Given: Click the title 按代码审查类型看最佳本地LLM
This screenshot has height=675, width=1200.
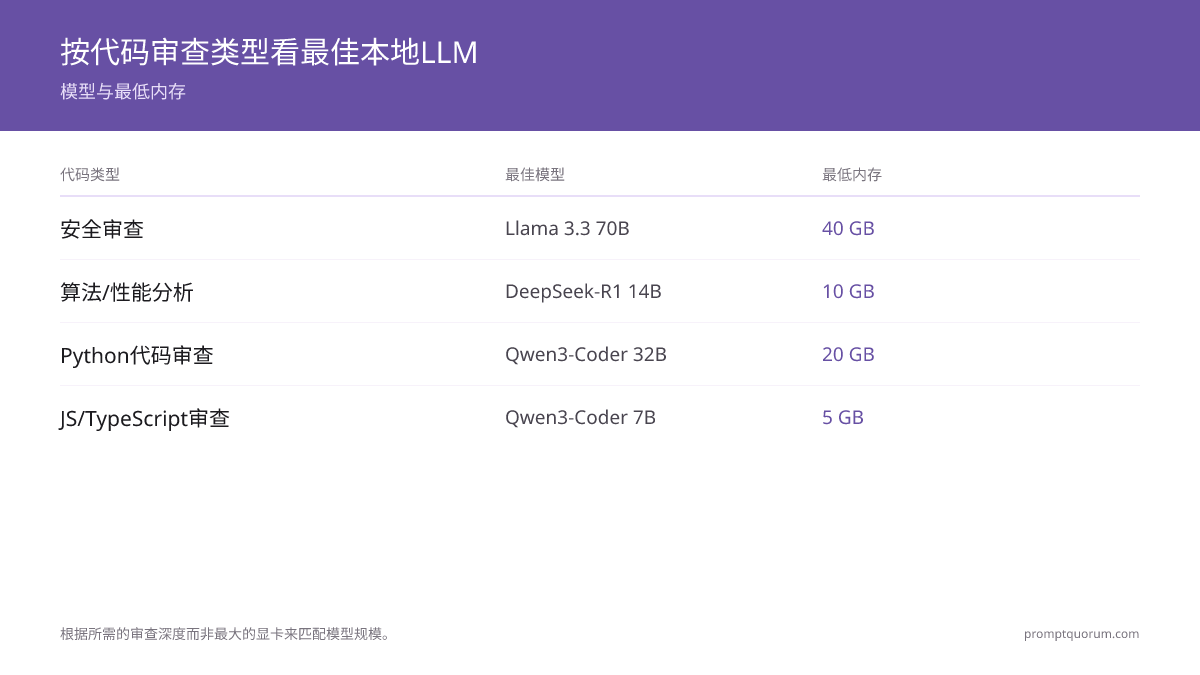Looking at the screenshot, I should tap(269, 52).
